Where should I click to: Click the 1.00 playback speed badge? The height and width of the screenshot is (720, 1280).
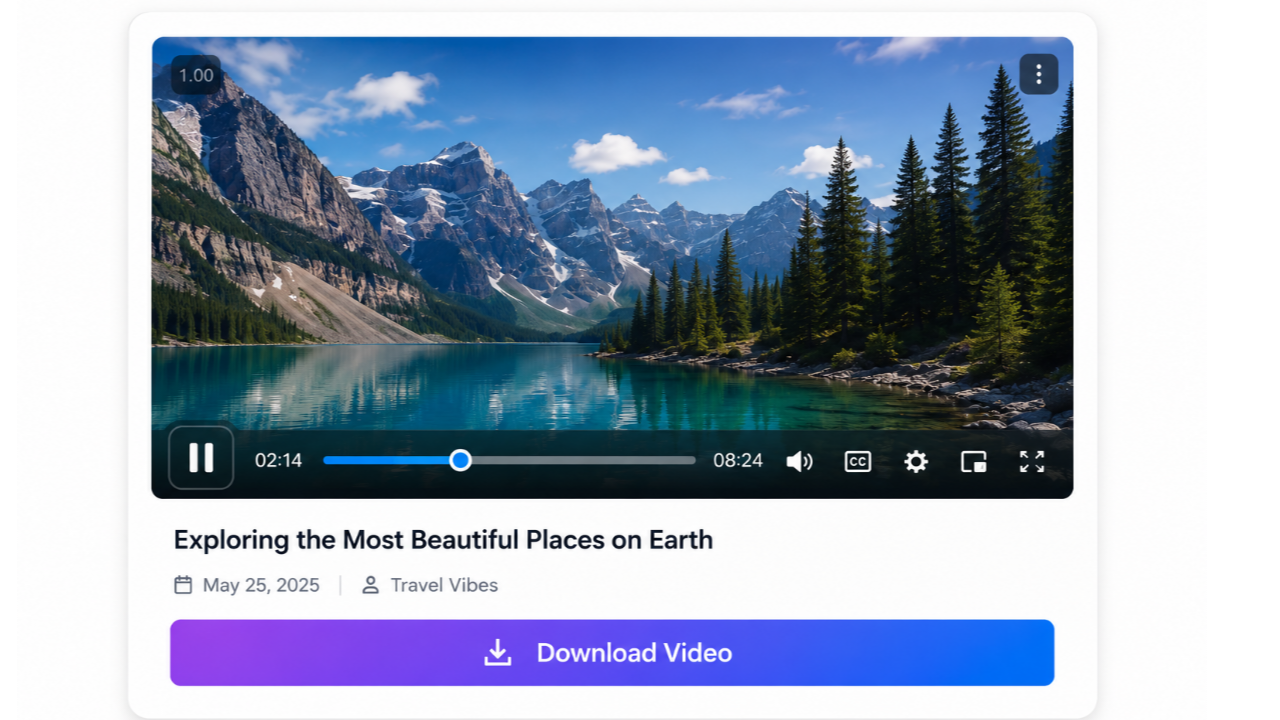click(x=196, y=75)
